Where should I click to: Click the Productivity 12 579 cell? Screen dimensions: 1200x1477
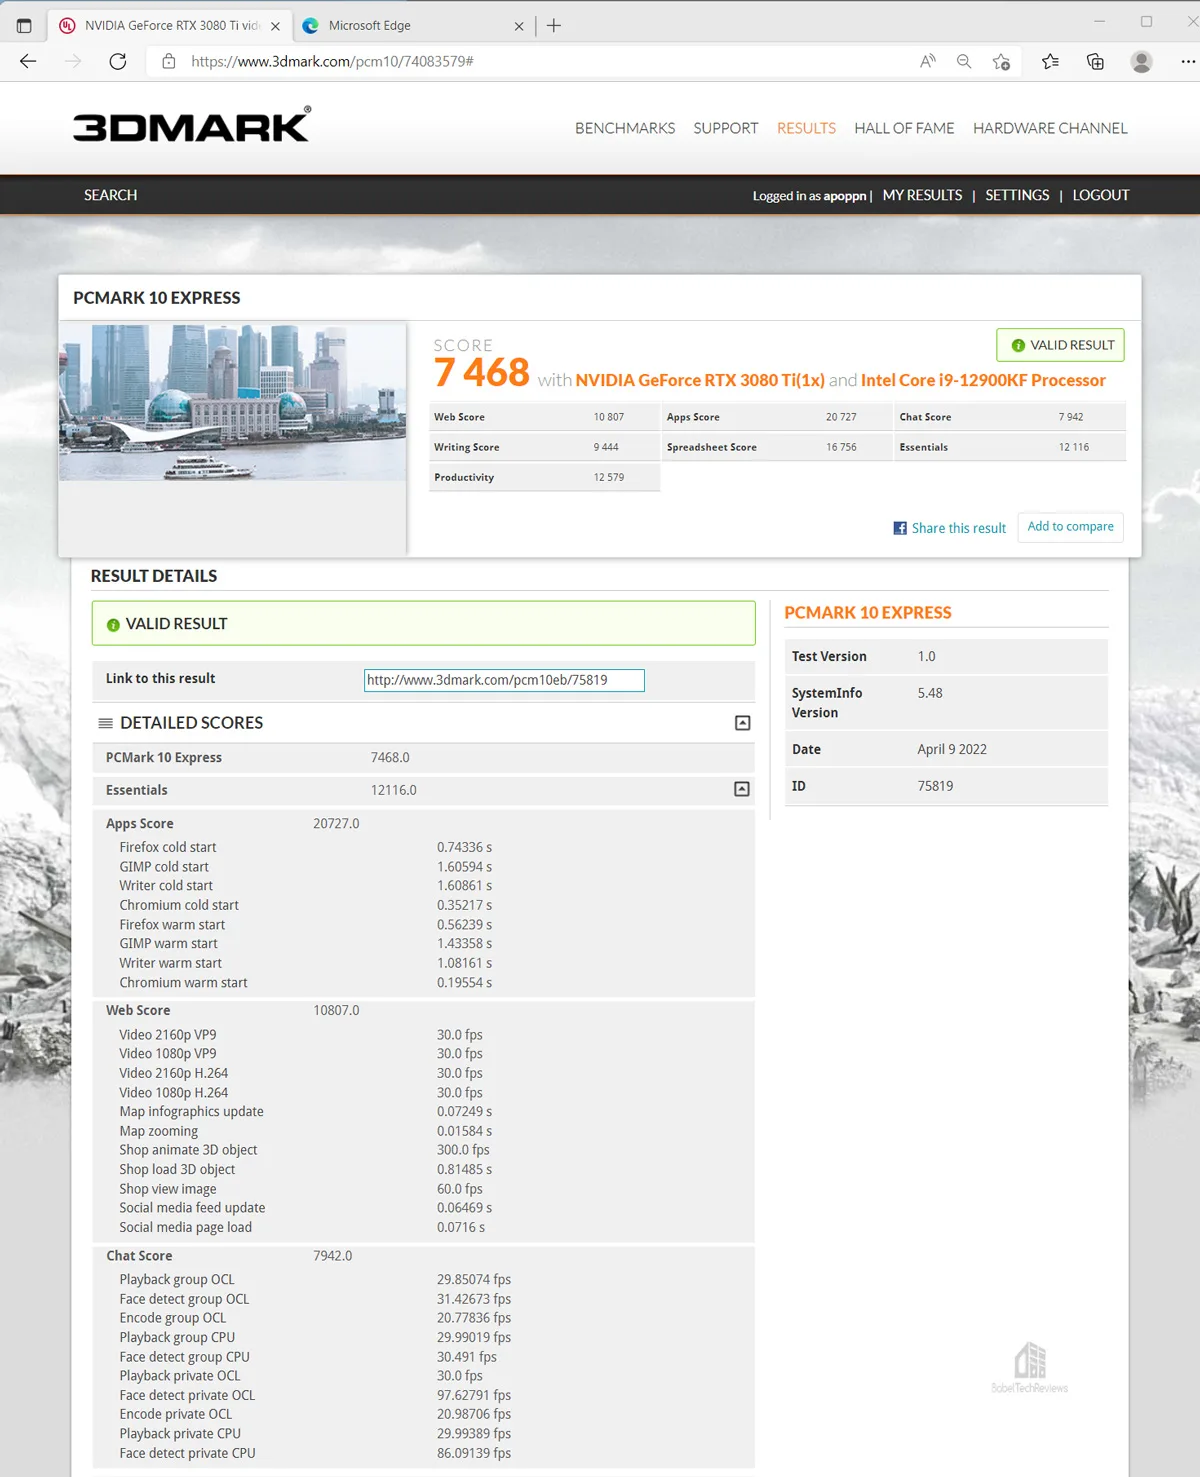point(544,477)
